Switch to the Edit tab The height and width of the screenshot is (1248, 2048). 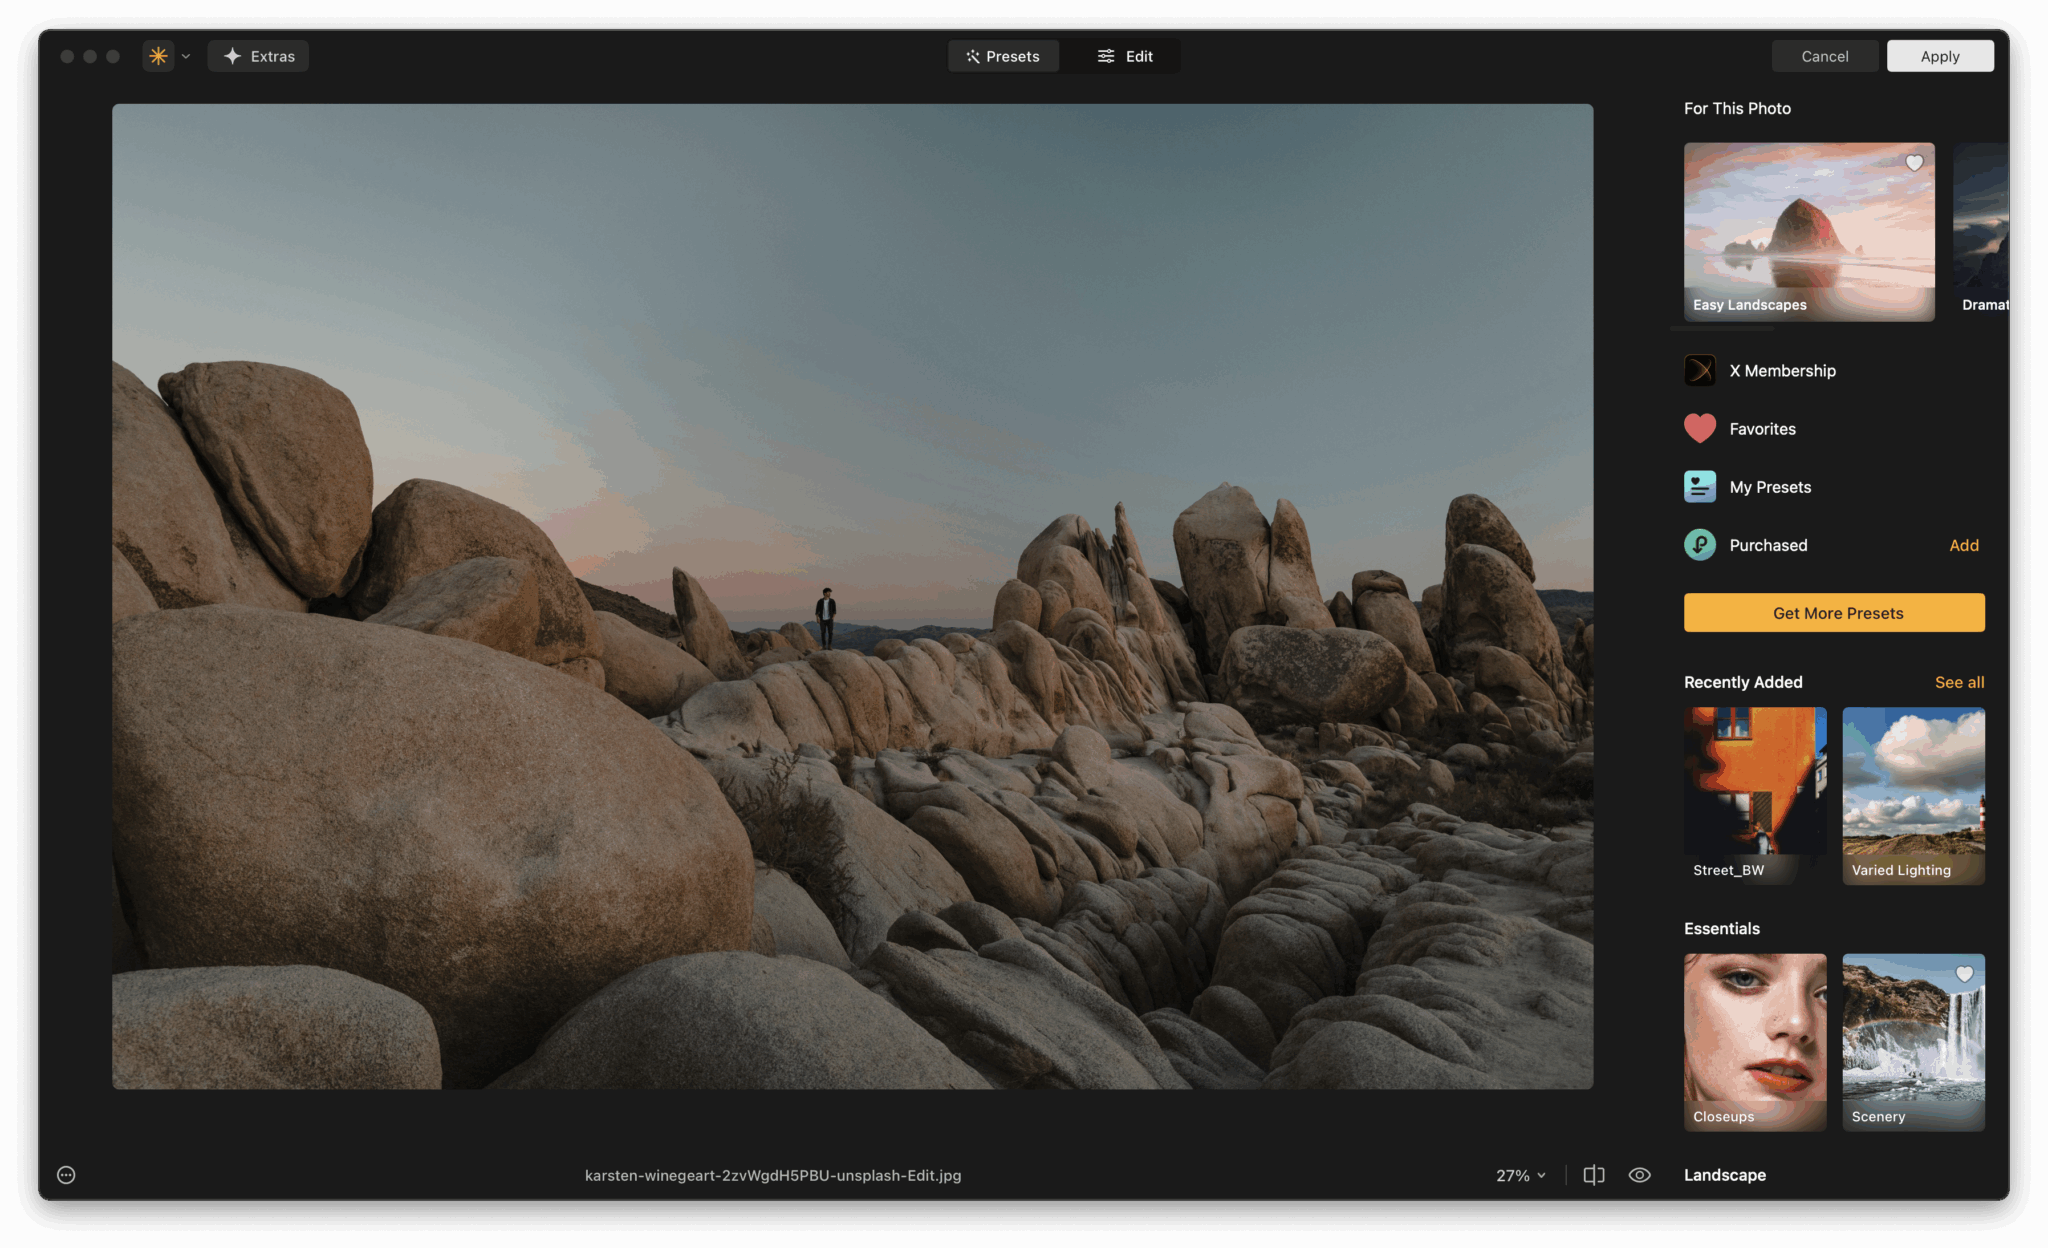coord(1124,56)
